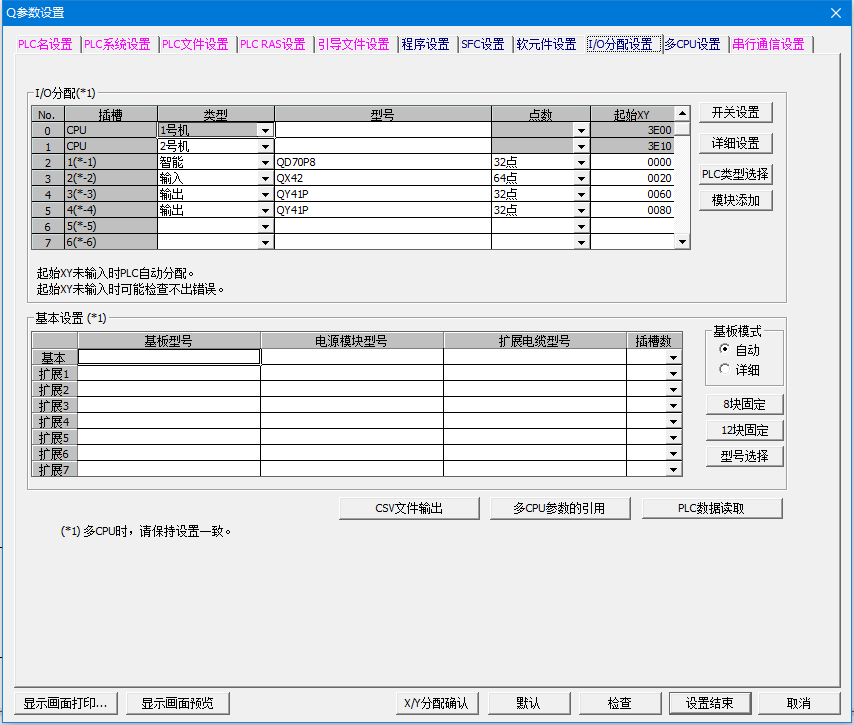Screen dimensions: 854x725
Task: Close the Q参数设置 dialog window
Action: pos(836,12)
